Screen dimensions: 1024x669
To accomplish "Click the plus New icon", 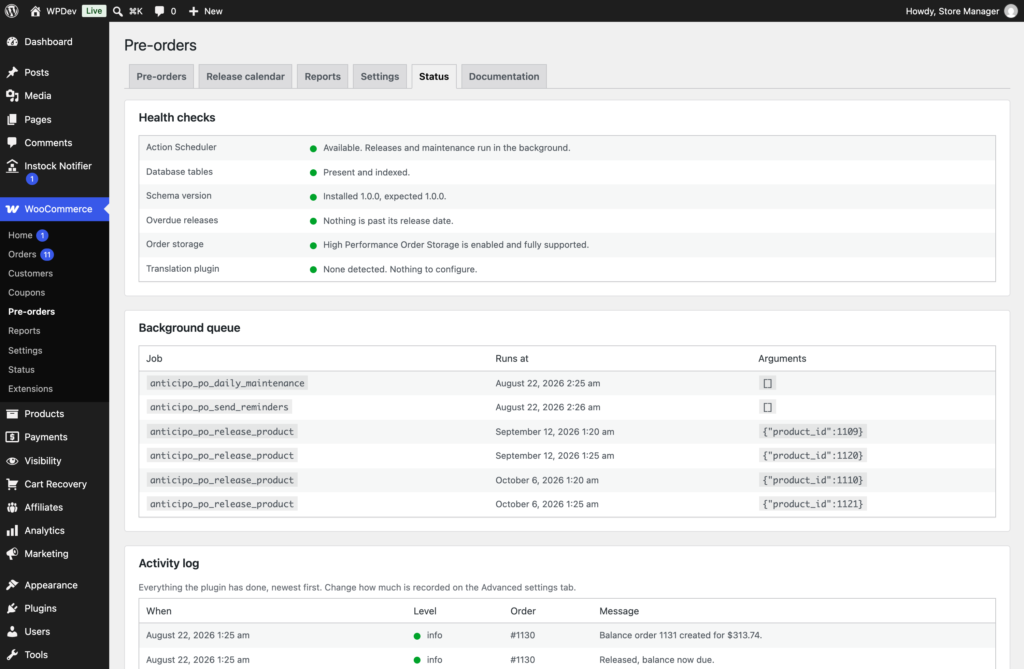I will coord(193,11).
